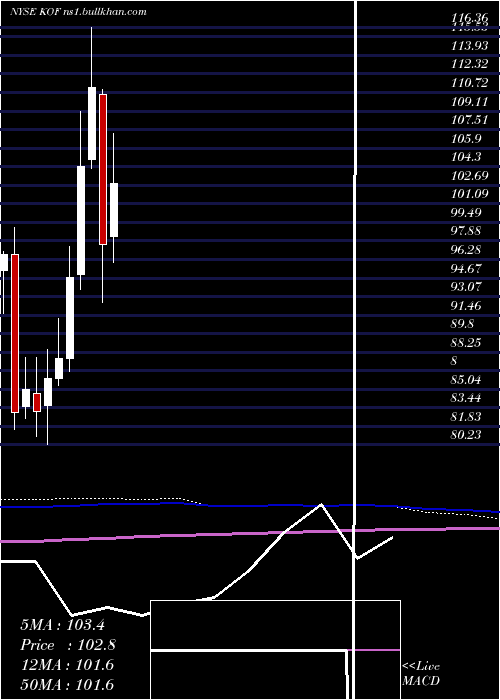Image resolution: width=500 pixels, height=700 pixels.
Task: Click the 93.07 price label
Action: (466, 286)
